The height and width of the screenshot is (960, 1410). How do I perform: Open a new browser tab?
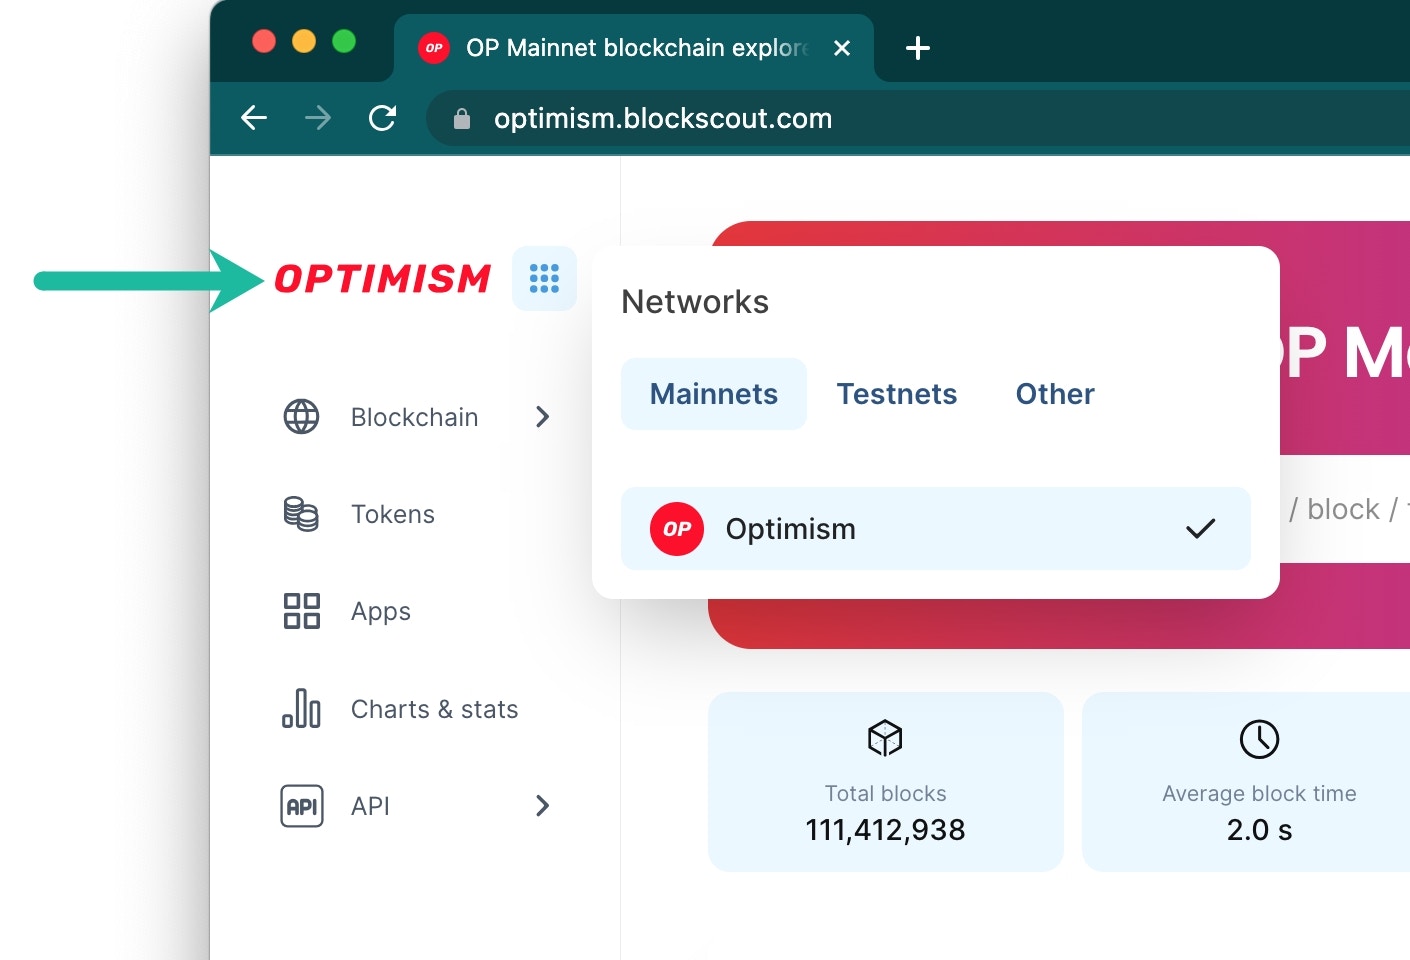pyautogui.click(x=917, y=48)
